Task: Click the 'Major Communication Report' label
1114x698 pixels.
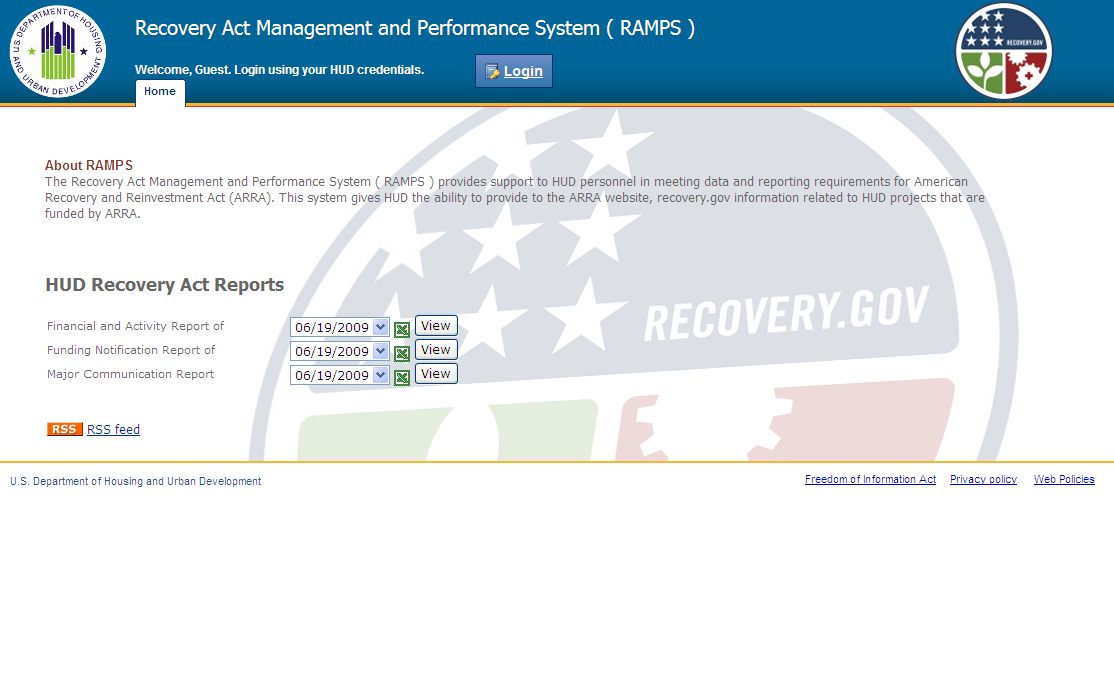Action: pos(130,375)
